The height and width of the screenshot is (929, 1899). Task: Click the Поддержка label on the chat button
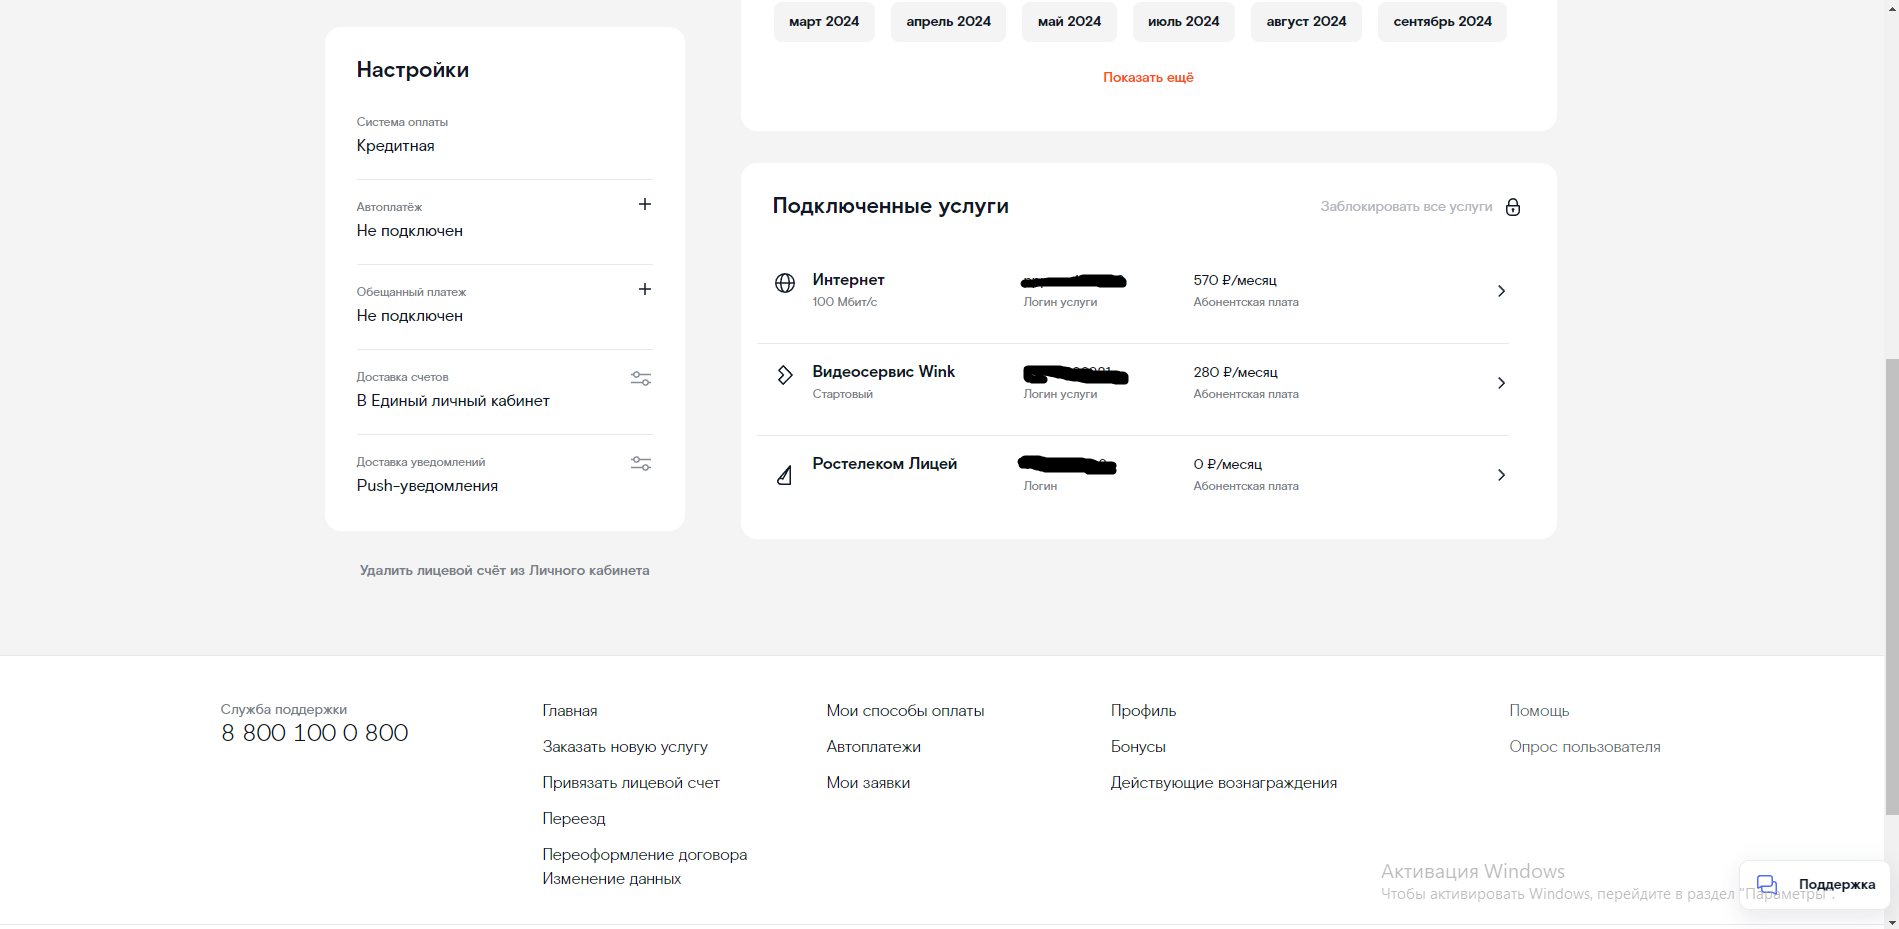(1836, 885)
